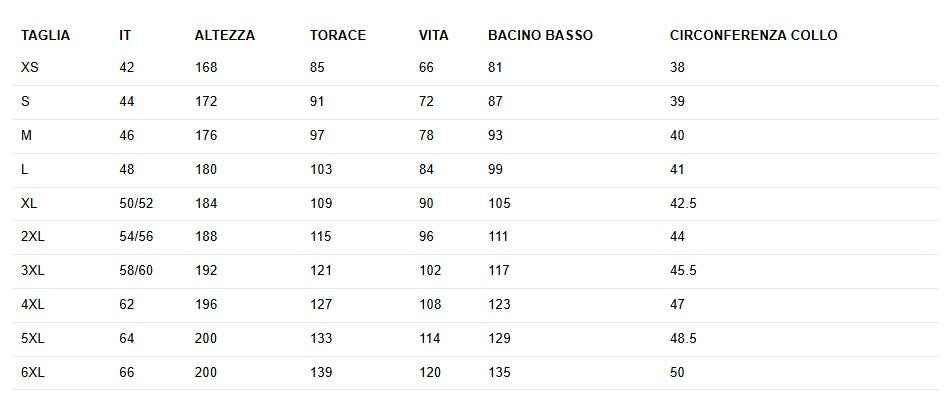Select the BACINO BASSO header
Viewport: 950px width, 413px height.
coord(540,36)
